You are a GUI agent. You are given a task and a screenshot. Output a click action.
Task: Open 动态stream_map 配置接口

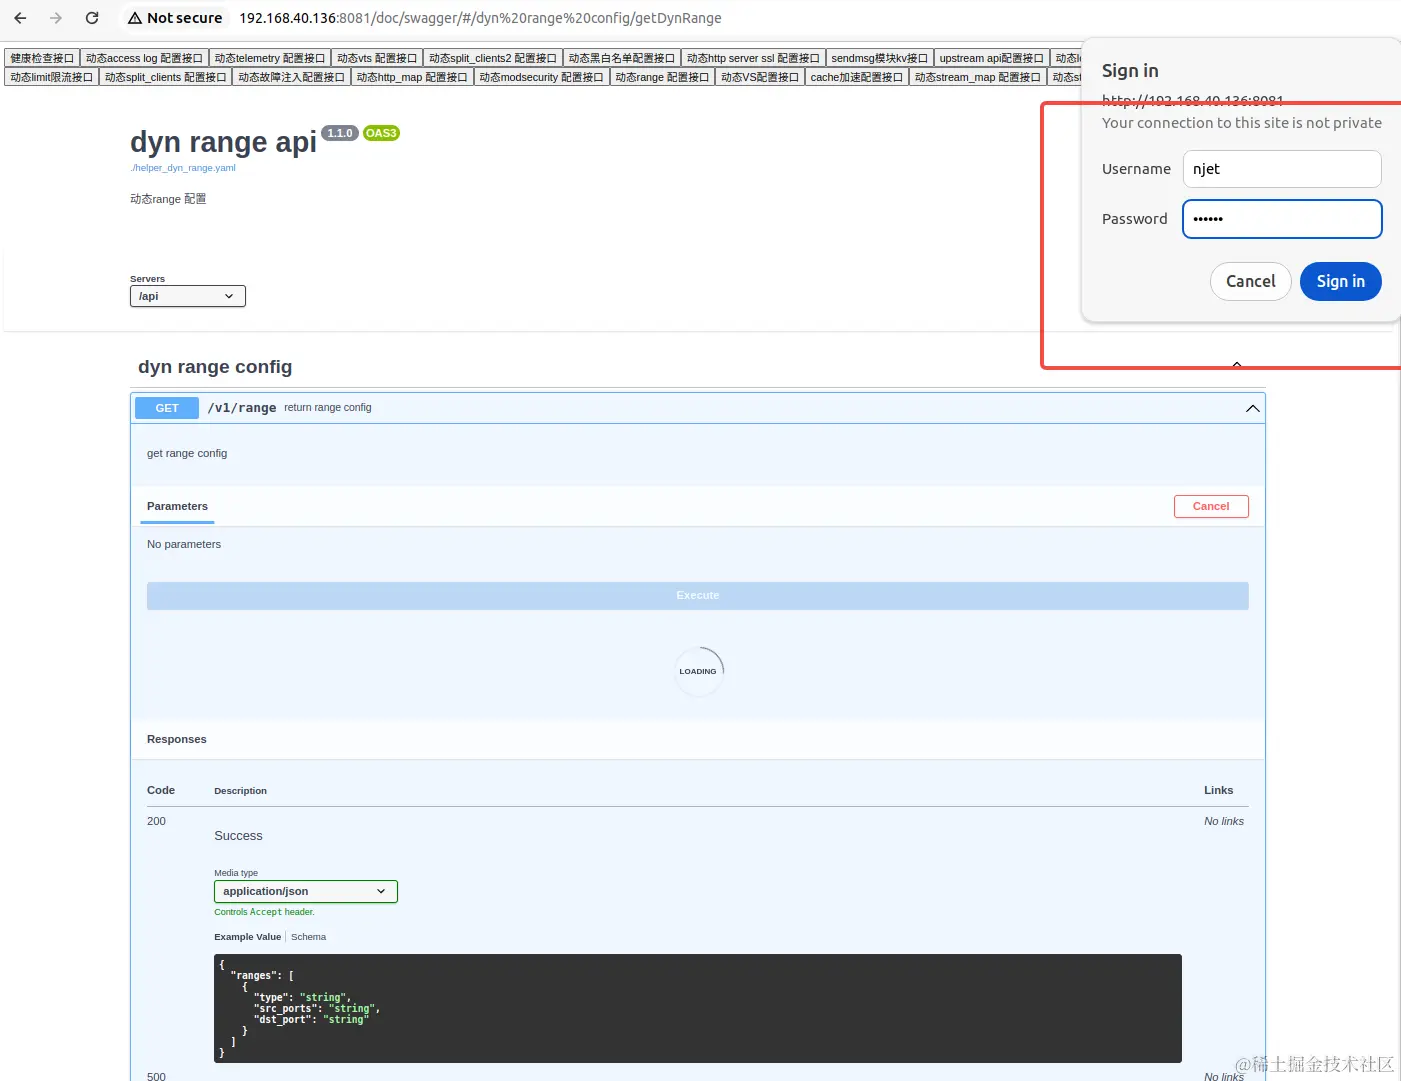(978, 77)
